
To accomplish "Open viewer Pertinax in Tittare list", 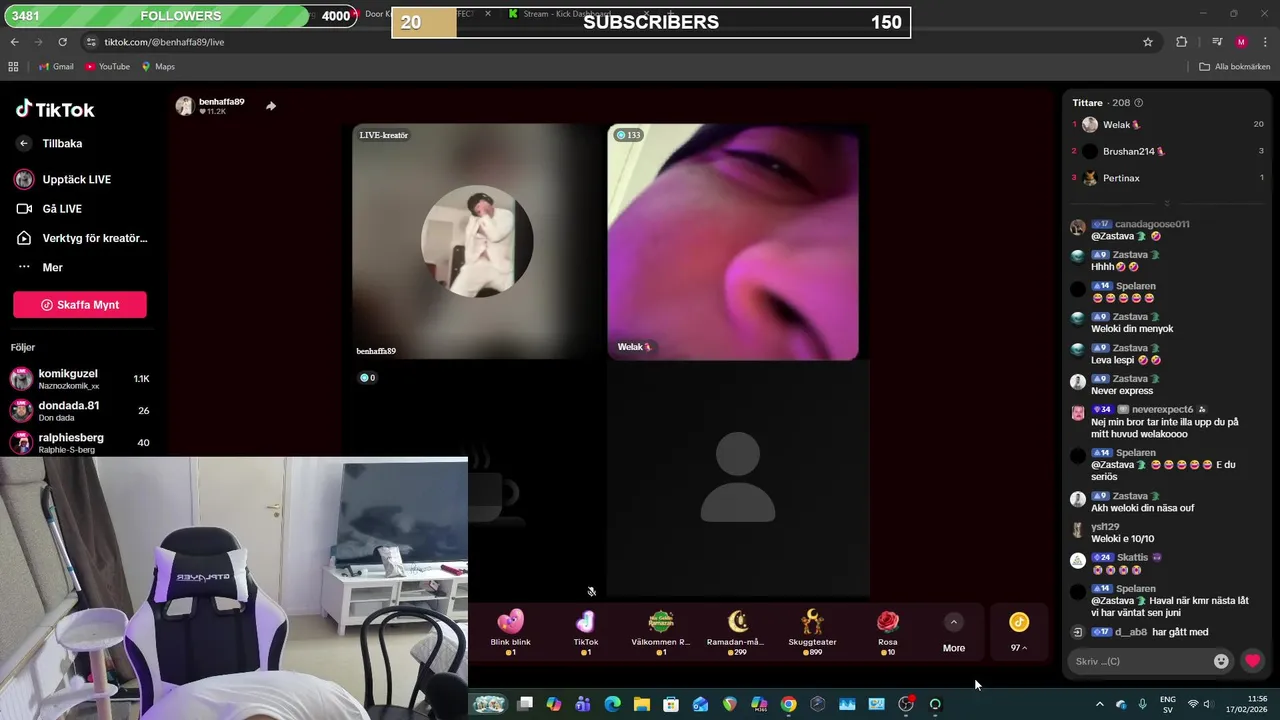I will click(x=1168, y=178).
